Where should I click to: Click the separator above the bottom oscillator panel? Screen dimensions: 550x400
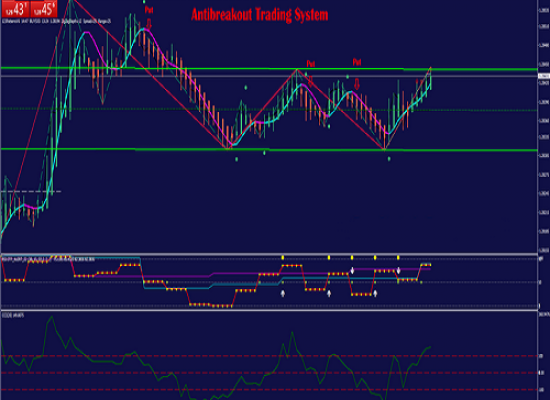click(x=269, y=310)
